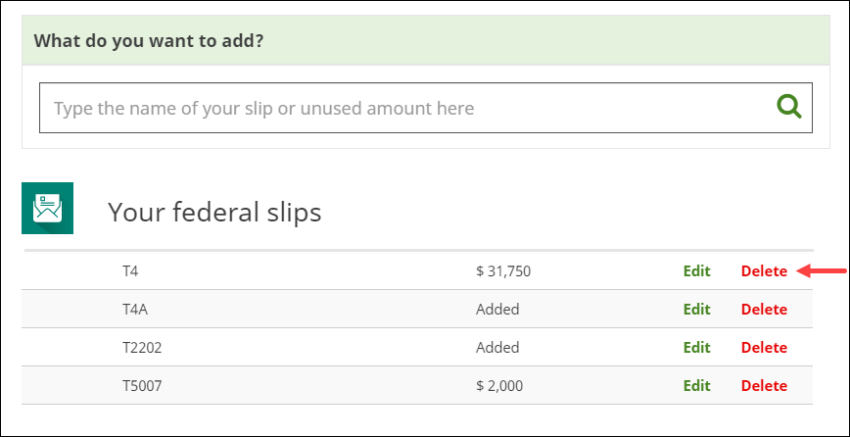
Task: Edit the T4 slip
Action: [696, 271]
